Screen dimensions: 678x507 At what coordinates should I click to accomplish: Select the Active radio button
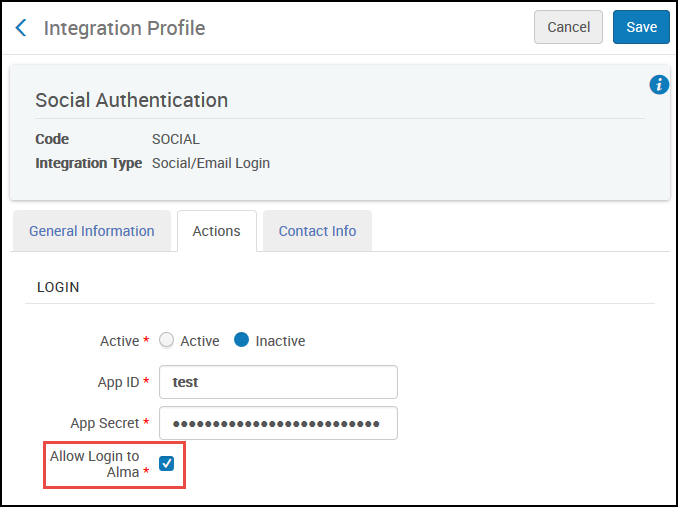point(166,340)
